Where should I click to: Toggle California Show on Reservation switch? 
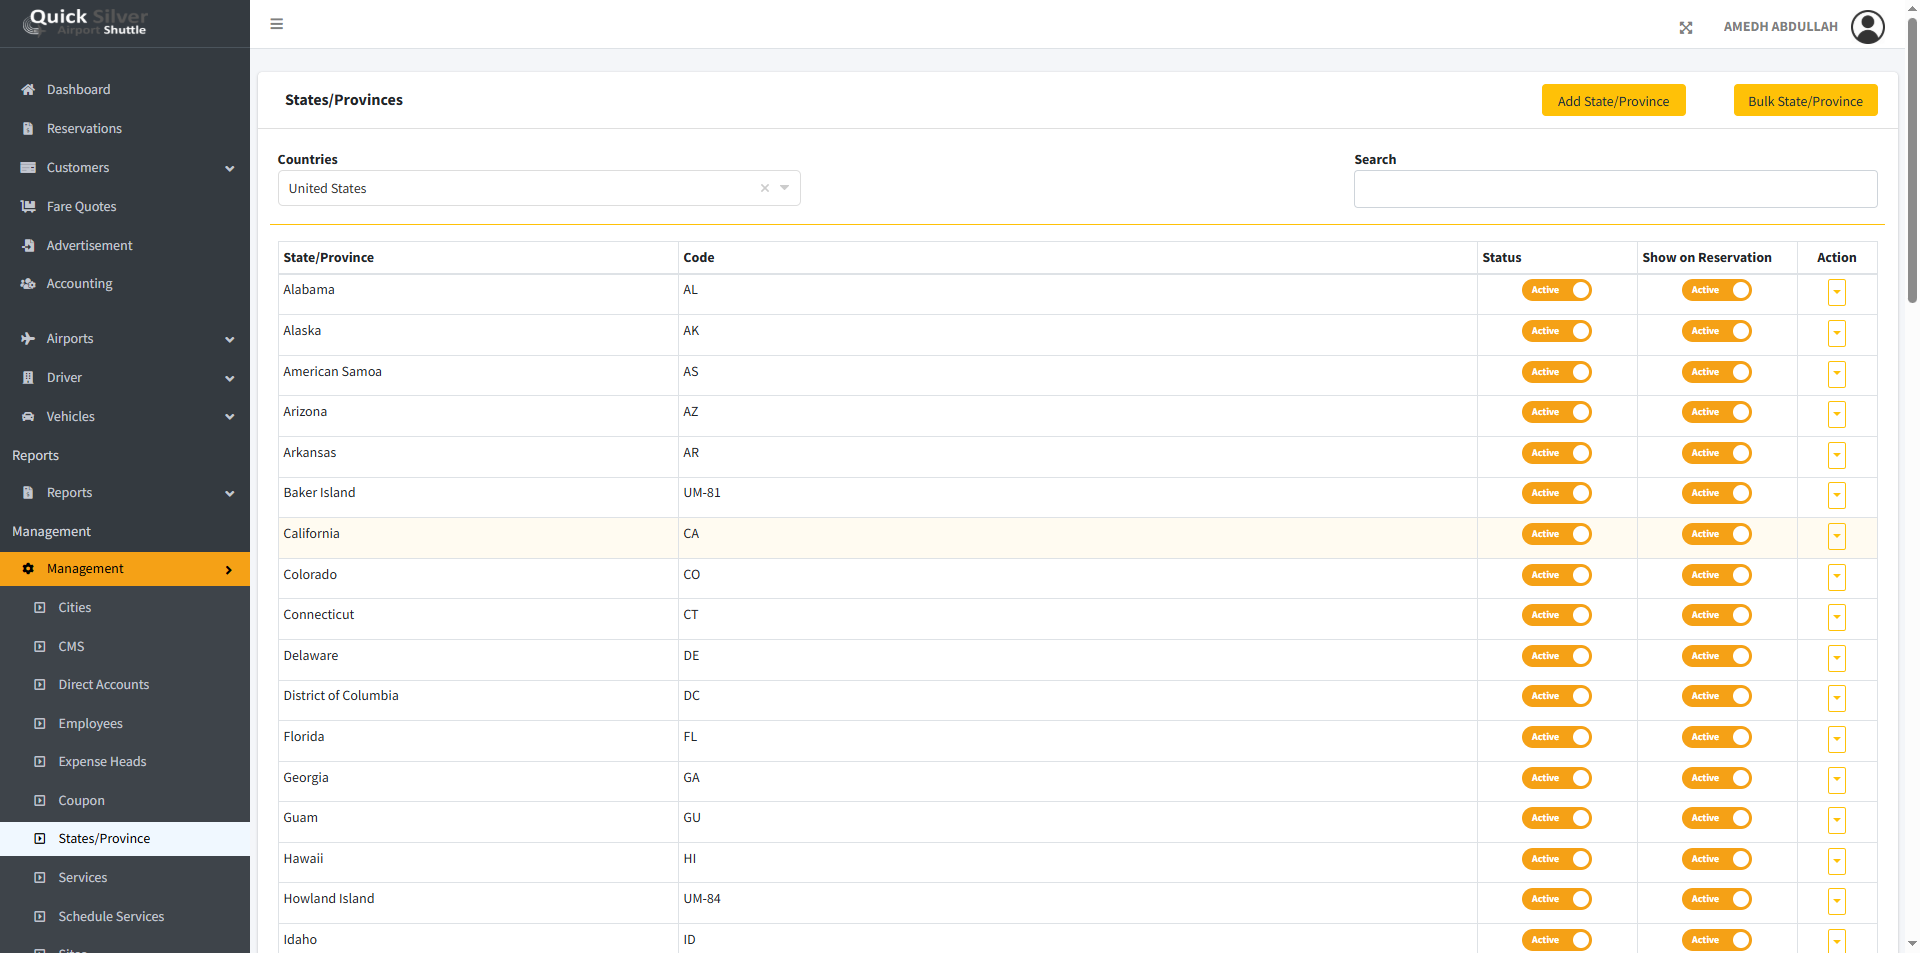[x=1716, y=534]
